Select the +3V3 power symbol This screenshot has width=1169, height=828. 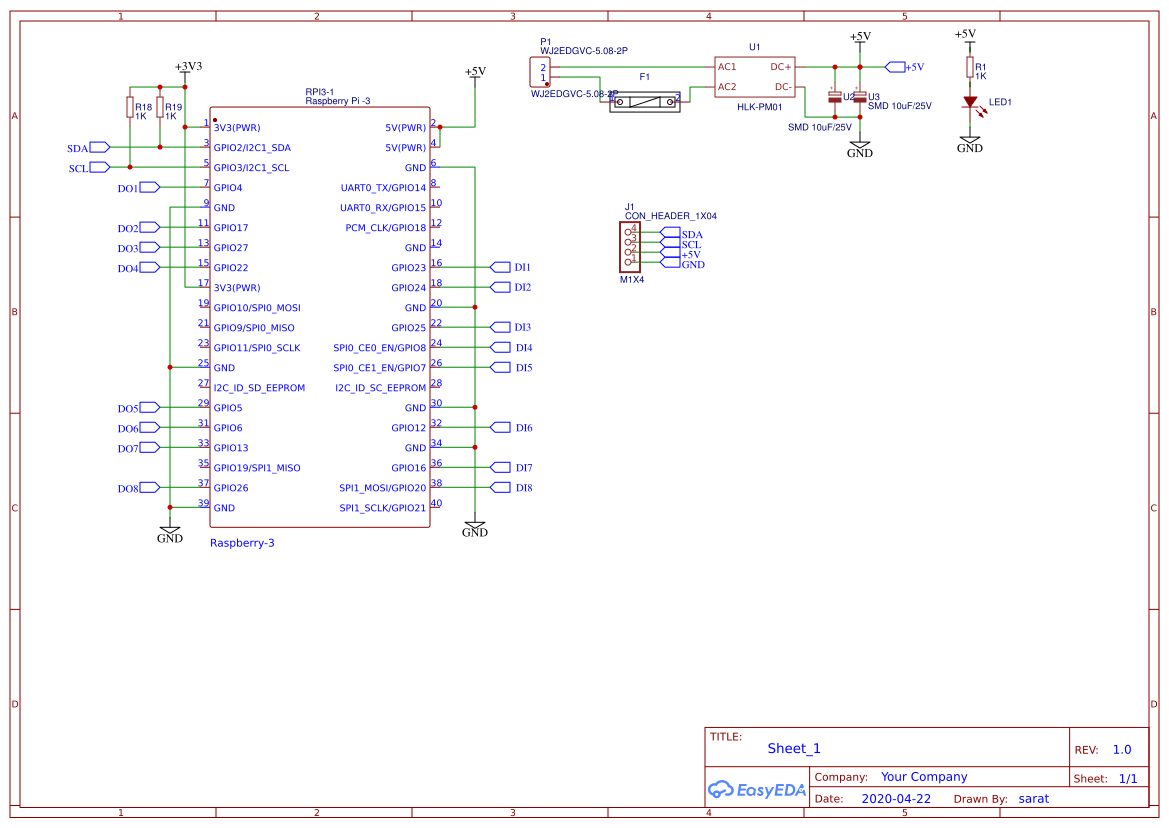pos(187,67)
